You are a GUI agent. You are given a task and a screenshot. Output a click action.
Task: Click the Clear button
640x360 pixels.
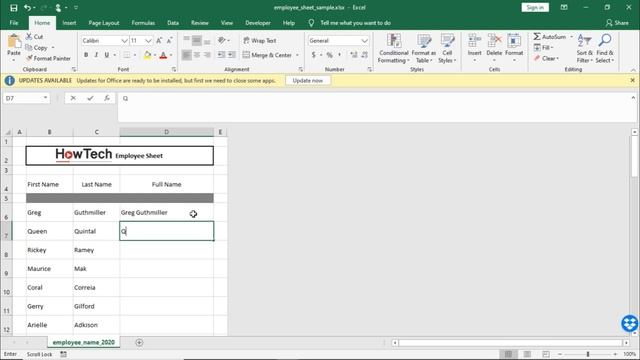pyautogui.click(x=546, y=58)
